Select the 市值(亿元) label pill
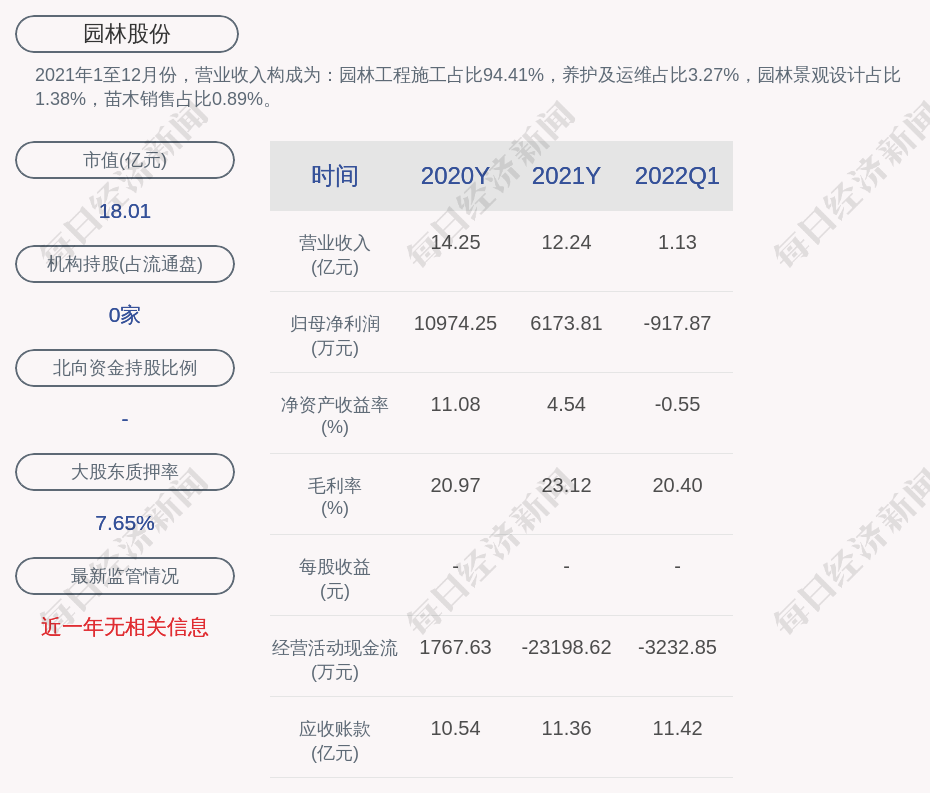The width and height of the screenshot is (930, 793). (125, 160)
